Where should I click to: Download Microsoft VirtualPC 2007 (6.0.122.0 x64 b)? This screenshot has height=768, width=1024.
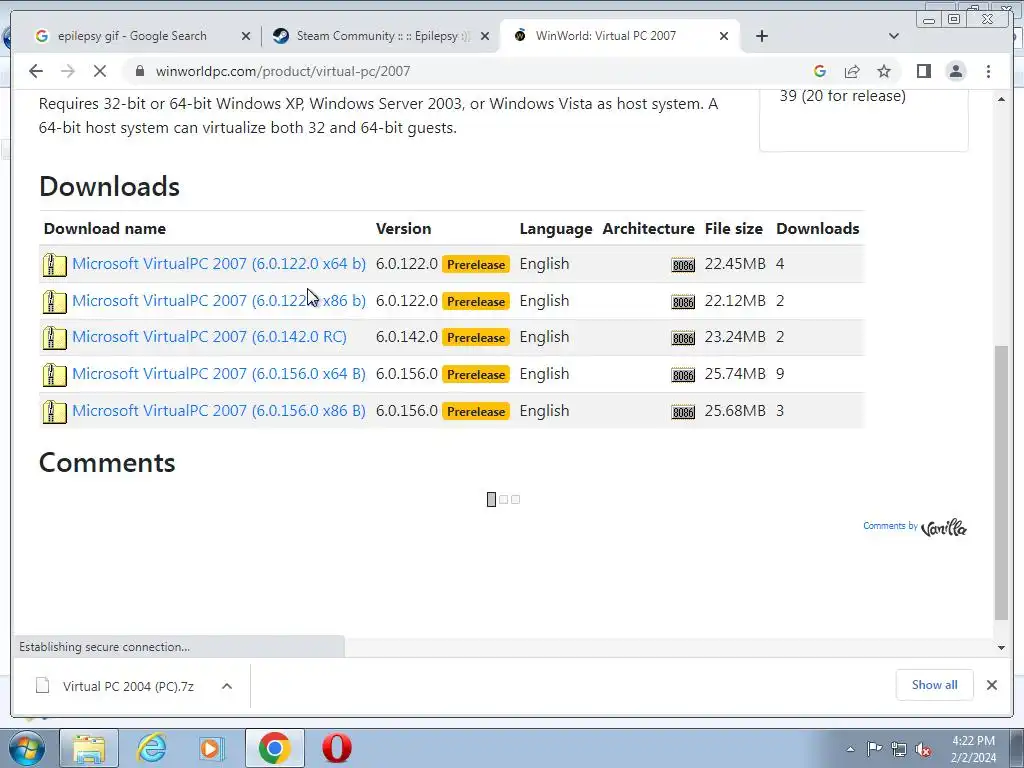click(219, 264)
